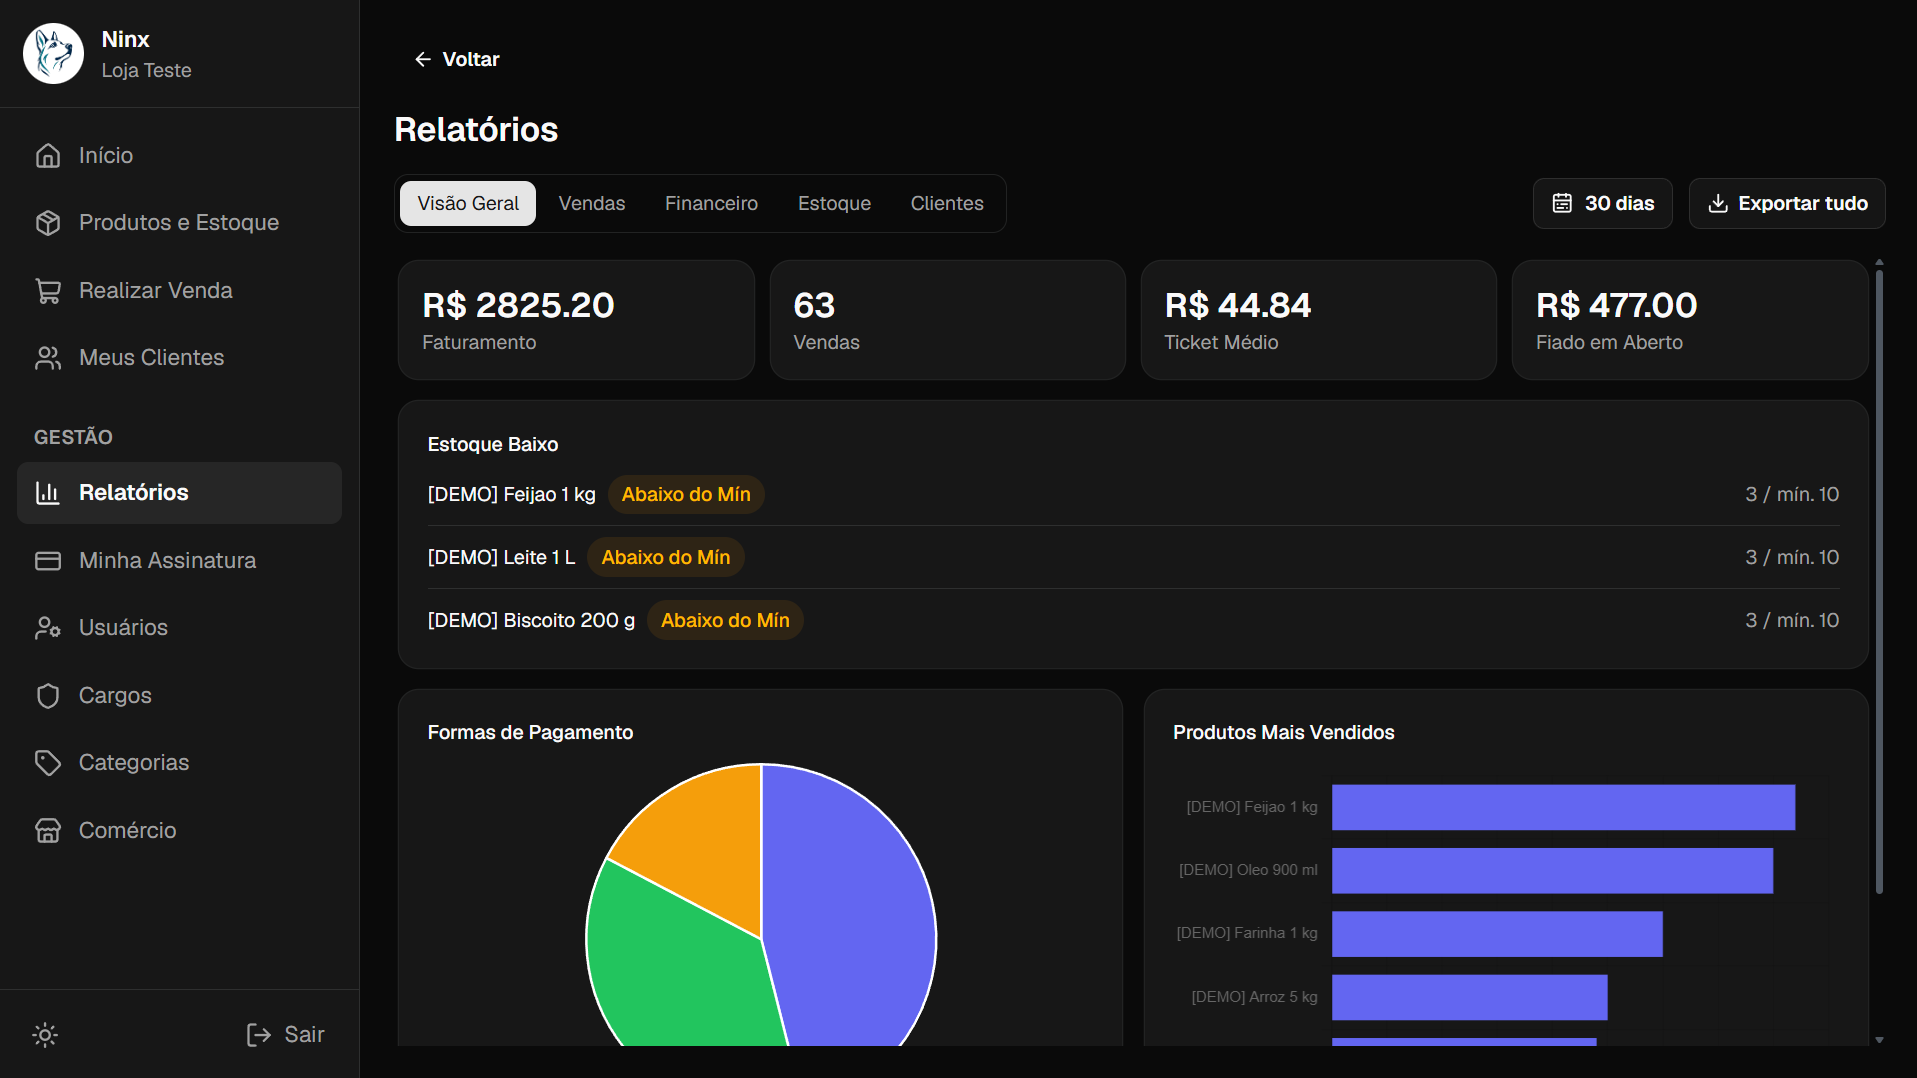
Task: Click the "Relatórios" page heading
Action: pyautogui.click(x=476, y=130)
